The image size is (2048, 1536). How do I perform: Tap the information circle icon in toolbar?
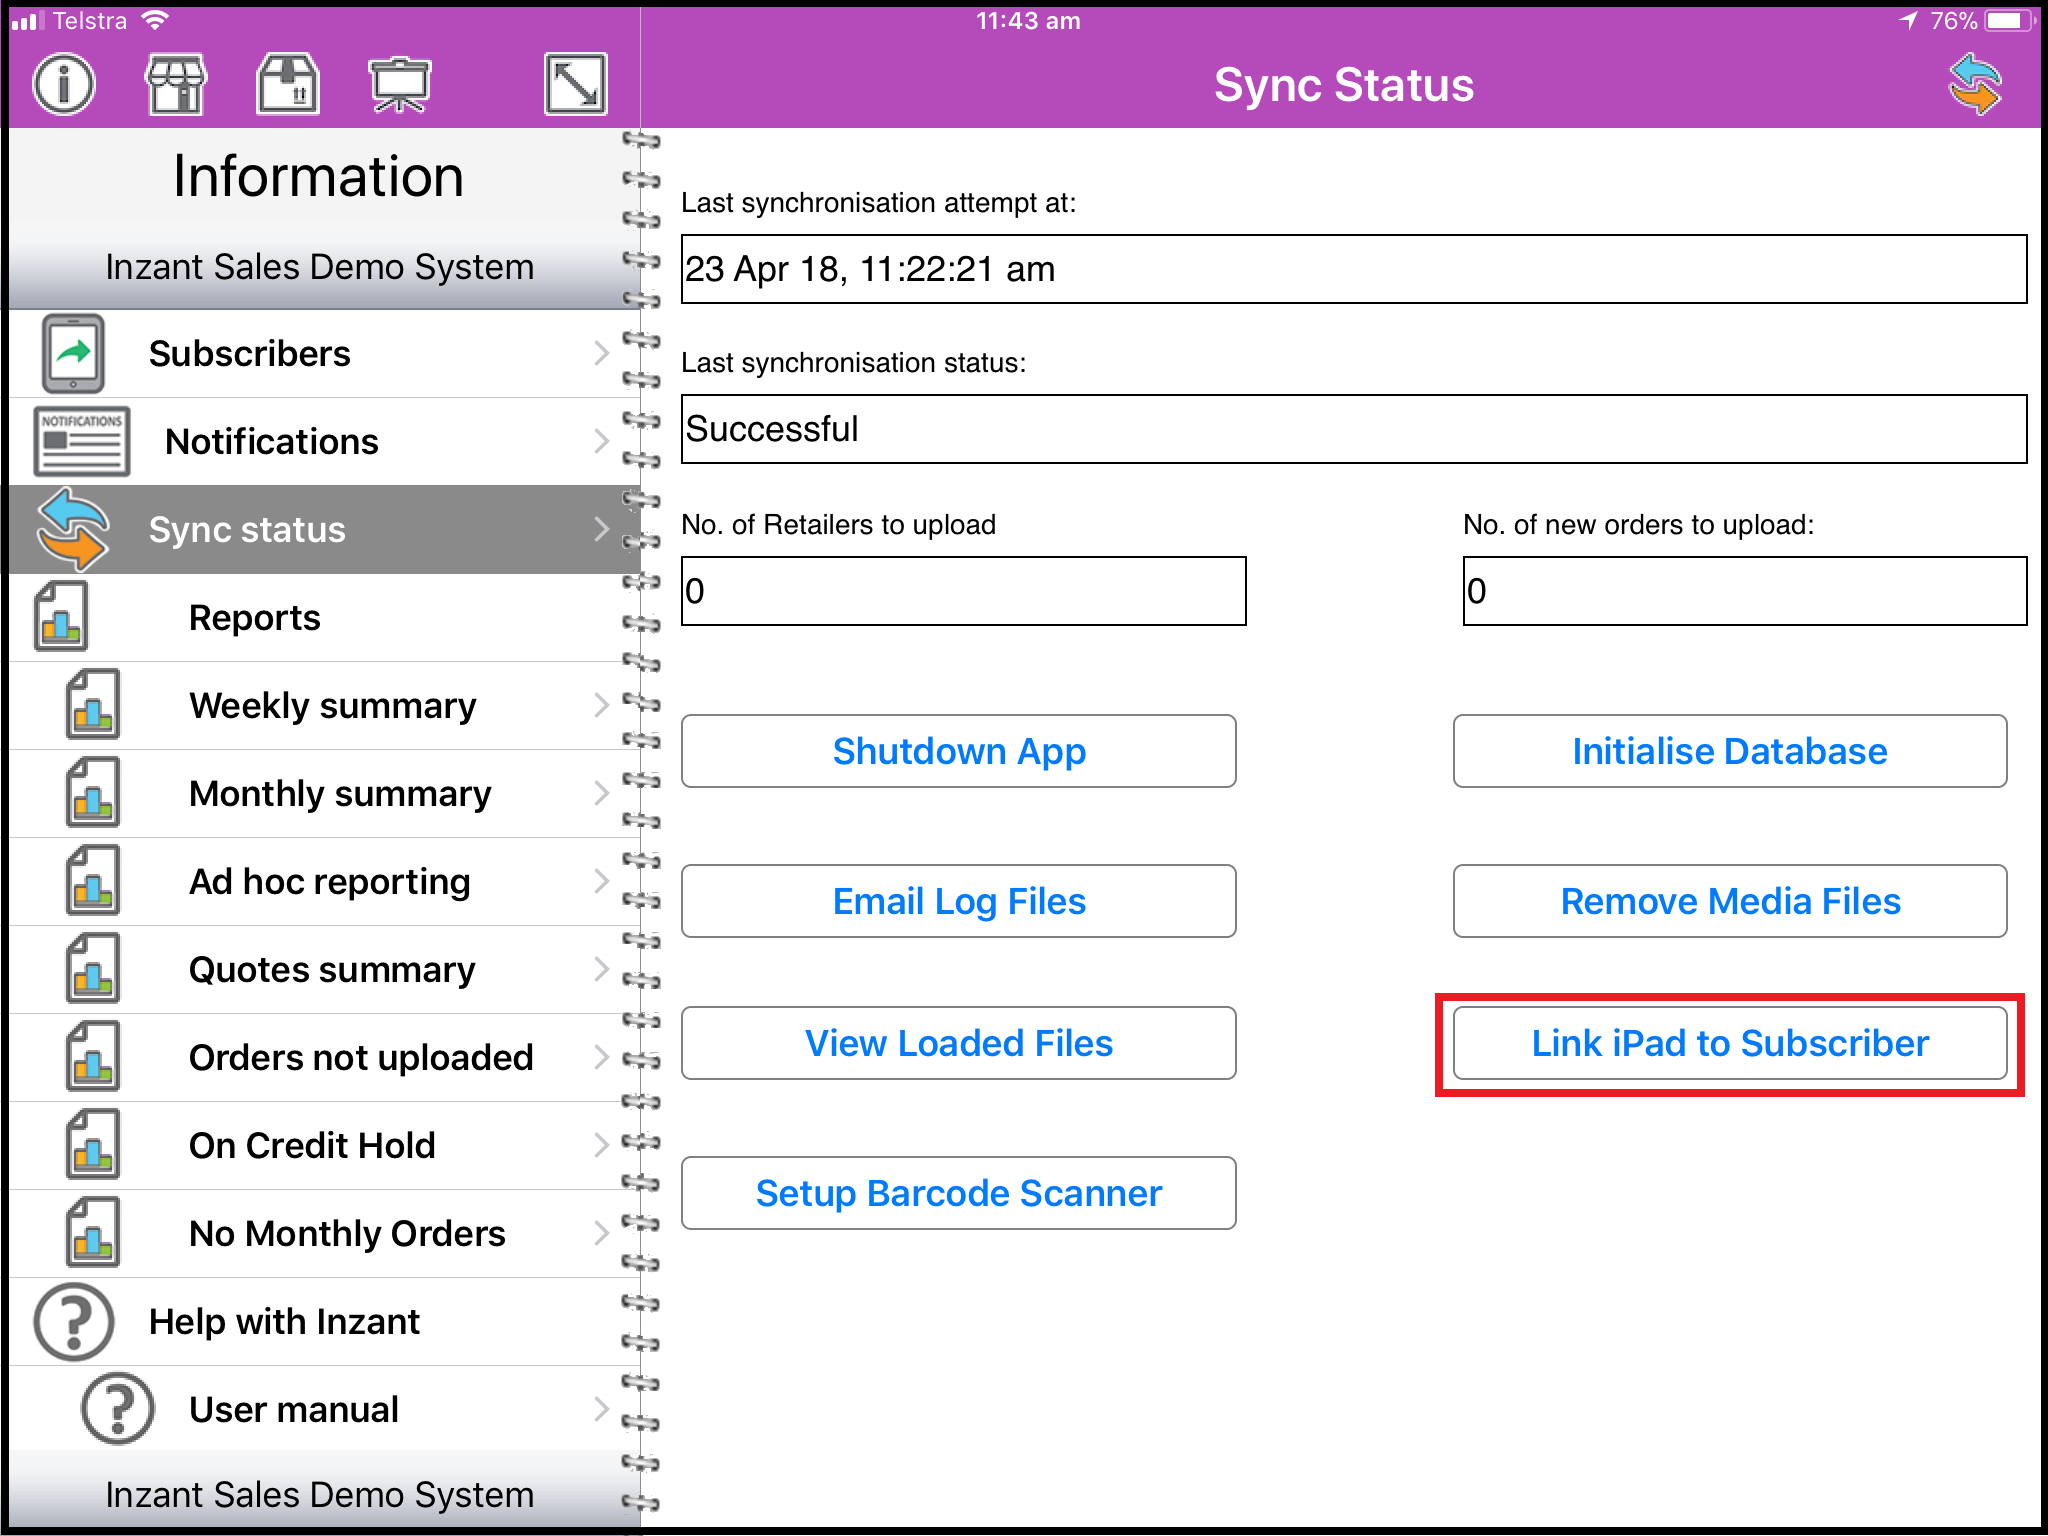tap(64, 84)
